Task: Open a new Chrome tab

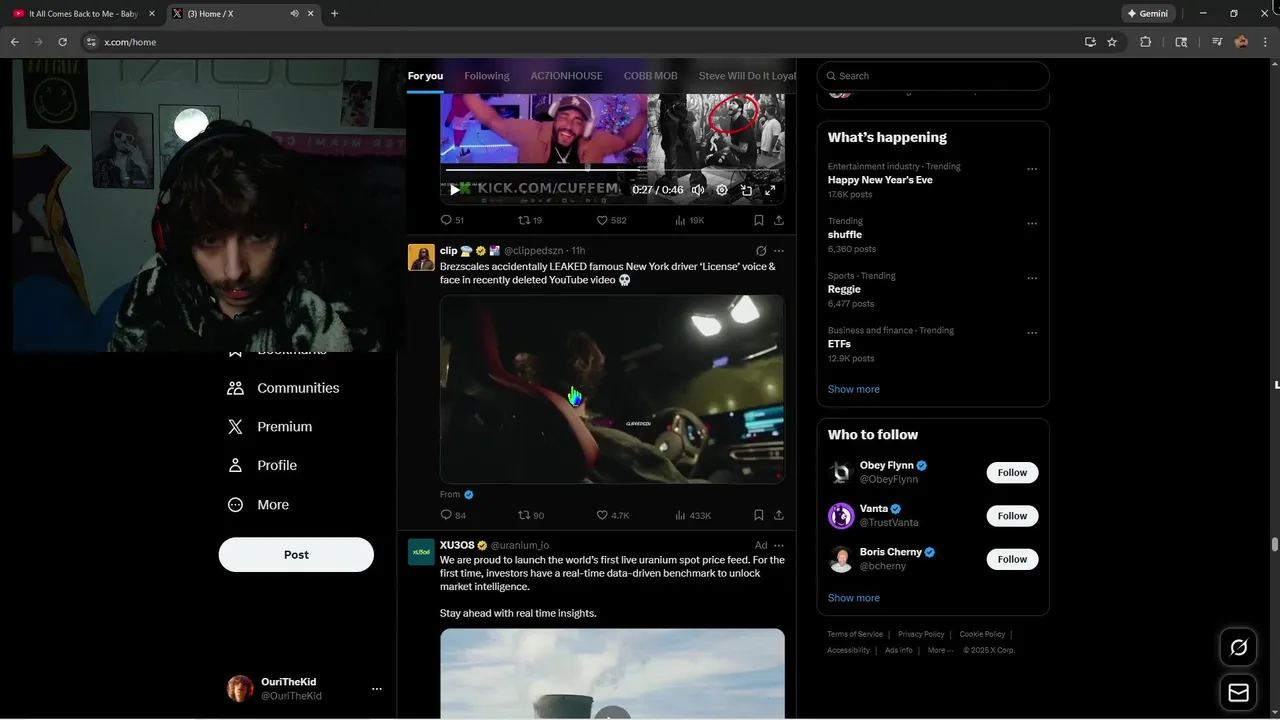Action: pos(334,14)
